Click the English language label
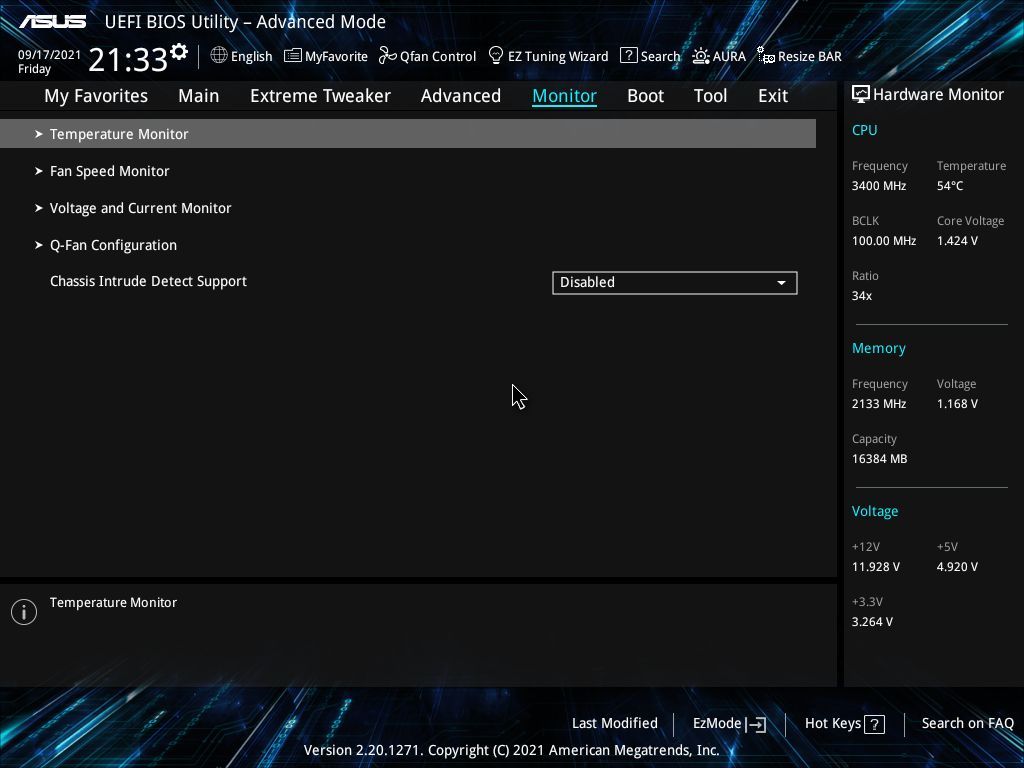Screen dimensions: 1024x768 coord(251,56)
